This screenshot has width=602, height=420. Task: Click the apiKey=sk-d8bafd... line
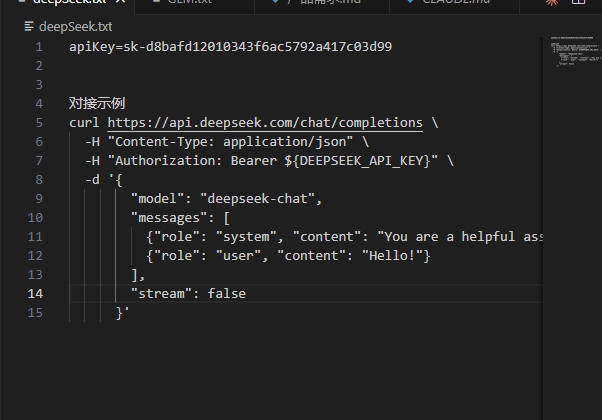(x=230, y=47)
